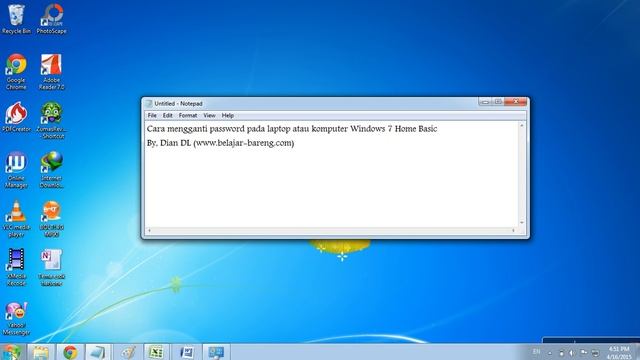Click the Windows Start button
The width and height of the screenshot is (640, 360).
(12, 352)
